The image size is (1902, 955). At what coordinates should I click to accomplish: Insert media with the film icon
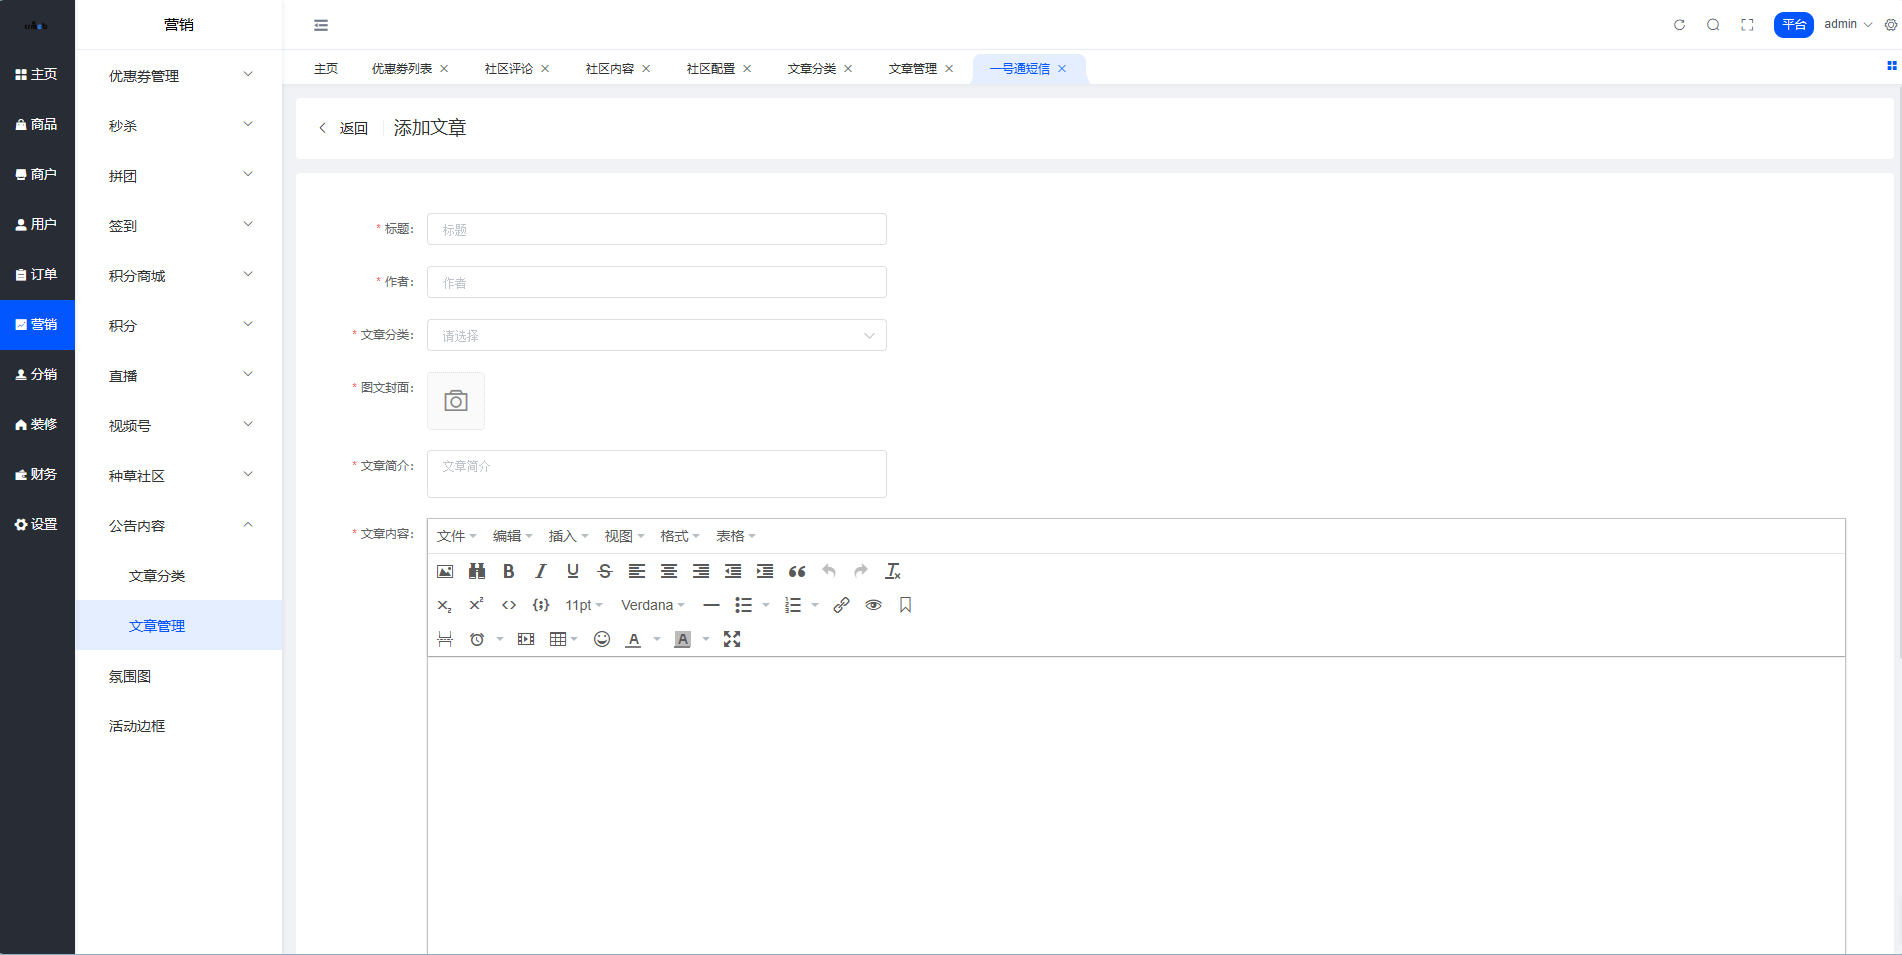tap(526, 639)
